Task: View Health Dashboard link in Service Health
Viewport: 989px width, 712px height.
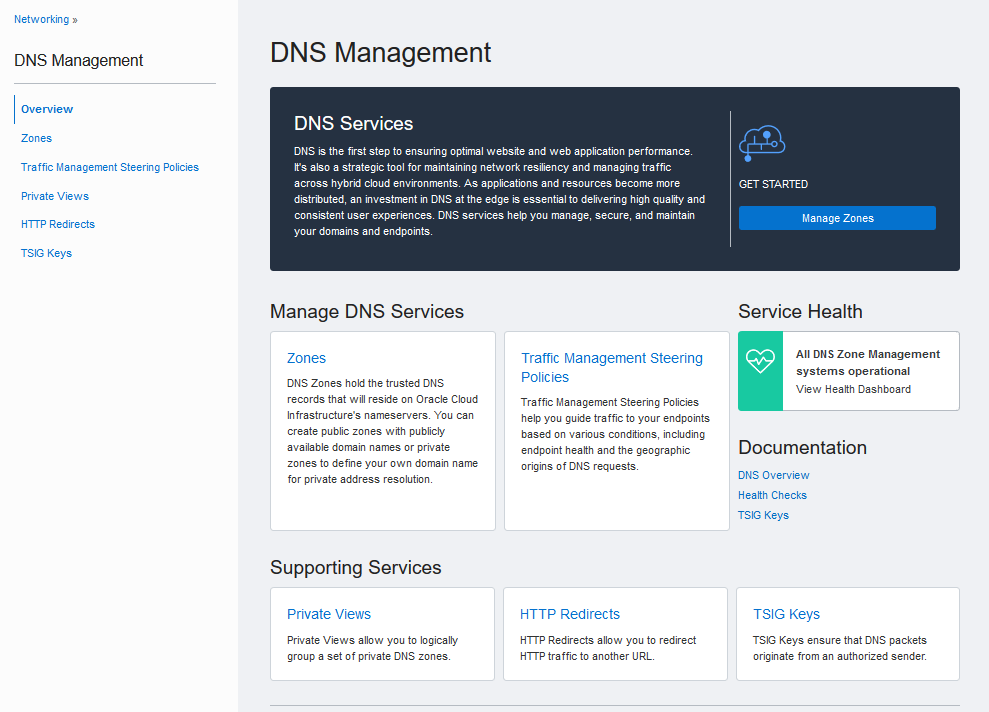Action: pyautogui.click(x=853, y=389)
